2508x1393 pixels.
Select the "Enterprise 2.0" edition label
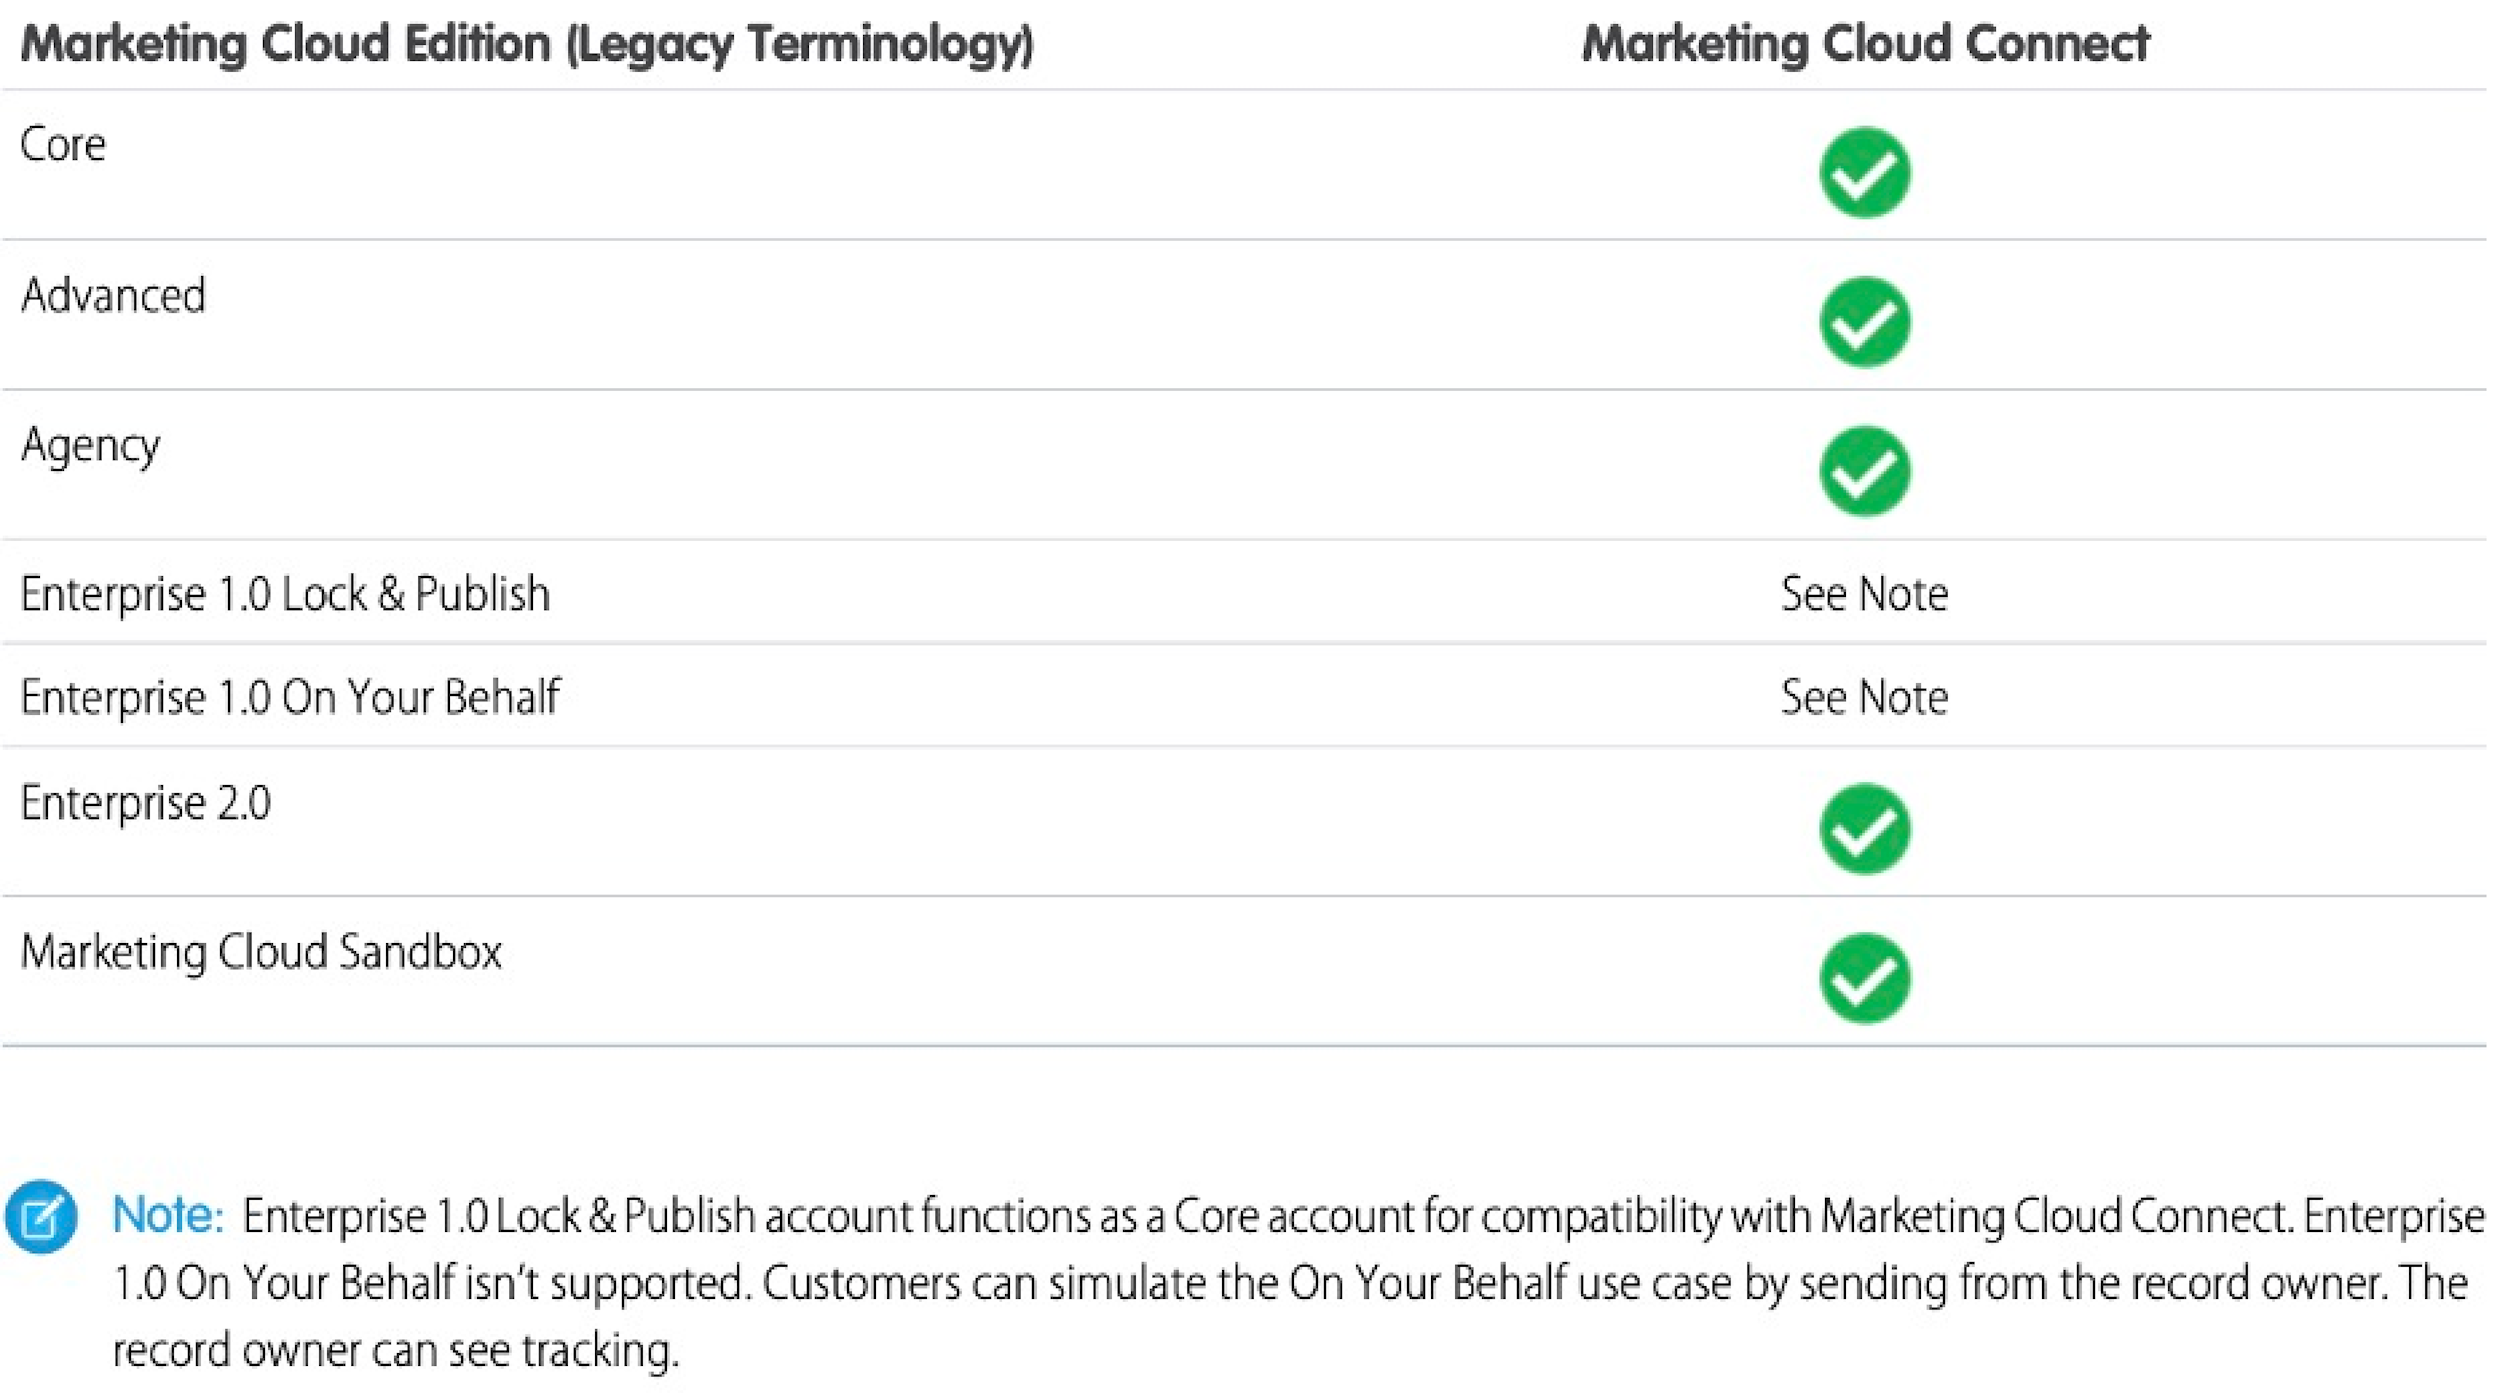click(x=146, y=804)
